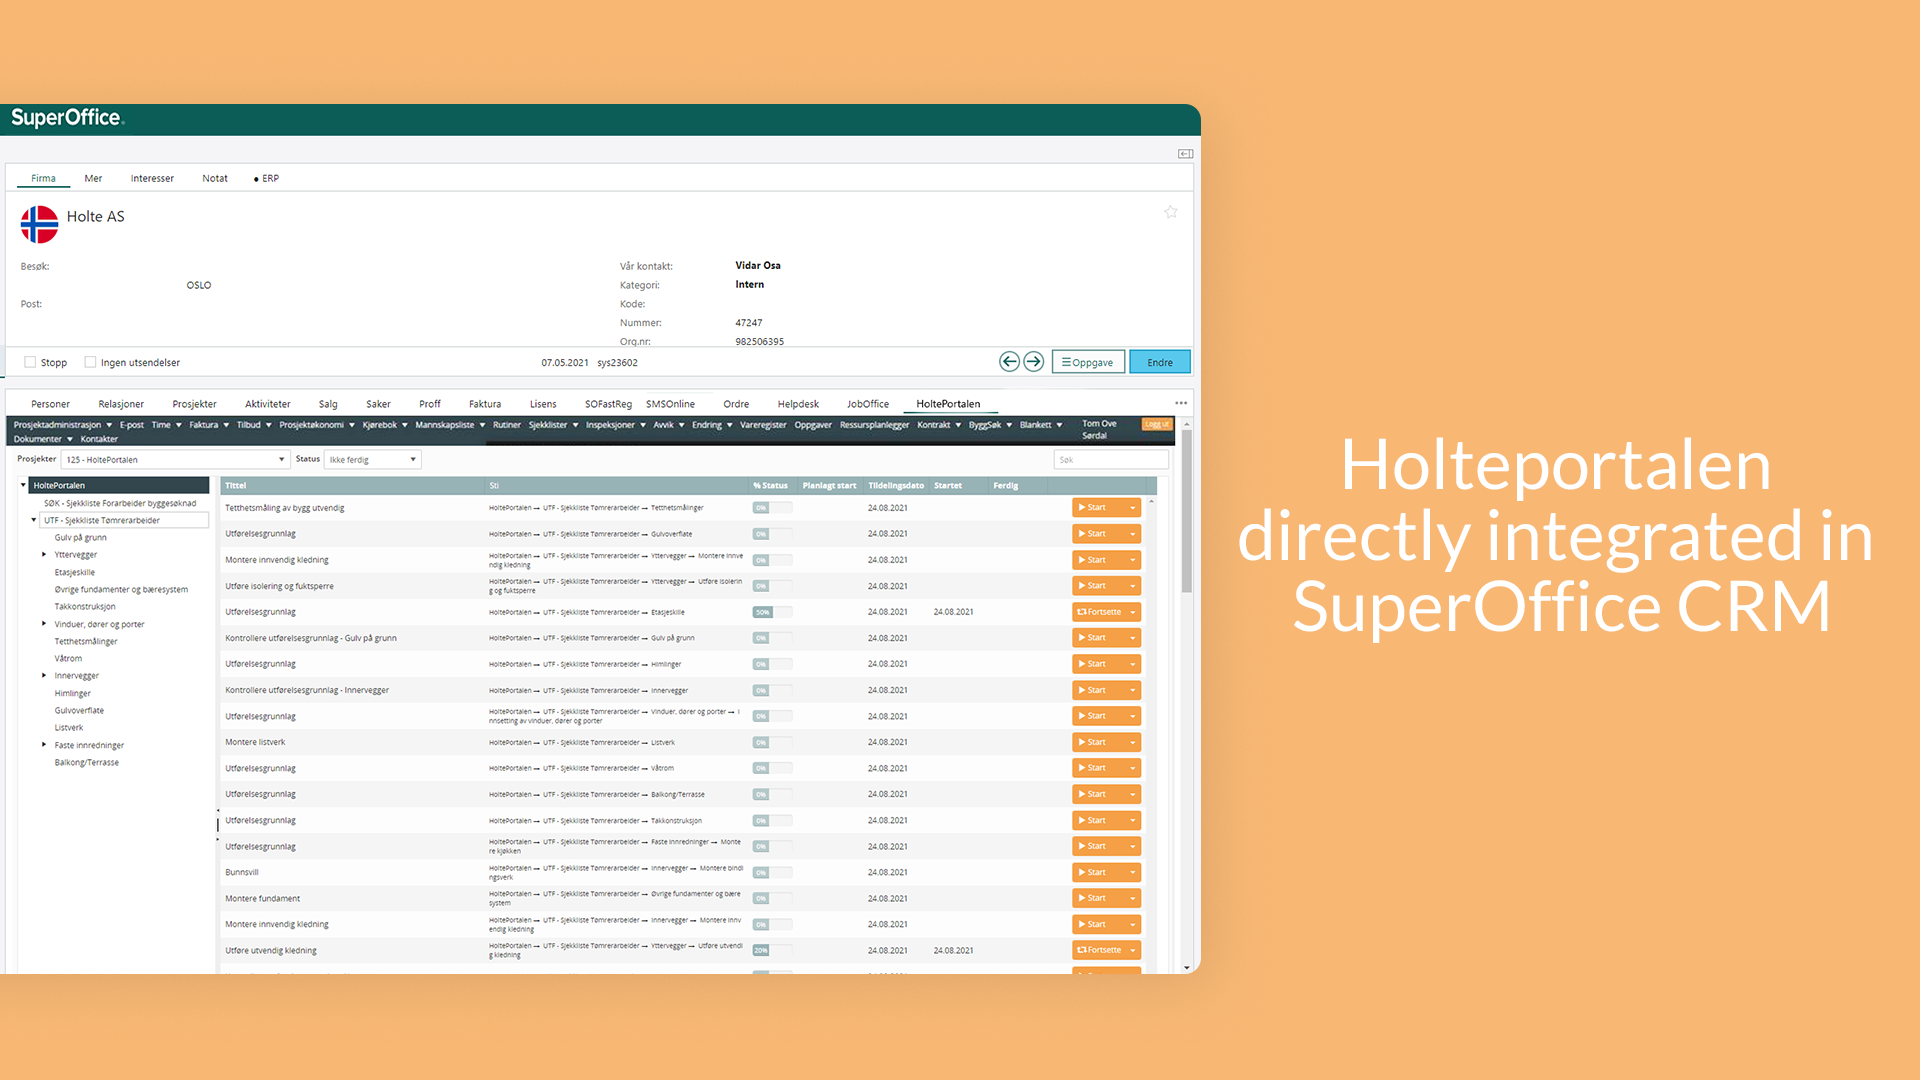Image resolution: width=1920 pixels, height=1080 pixels.
Task: Switch to the ERP tab
Action: (267, 178)
